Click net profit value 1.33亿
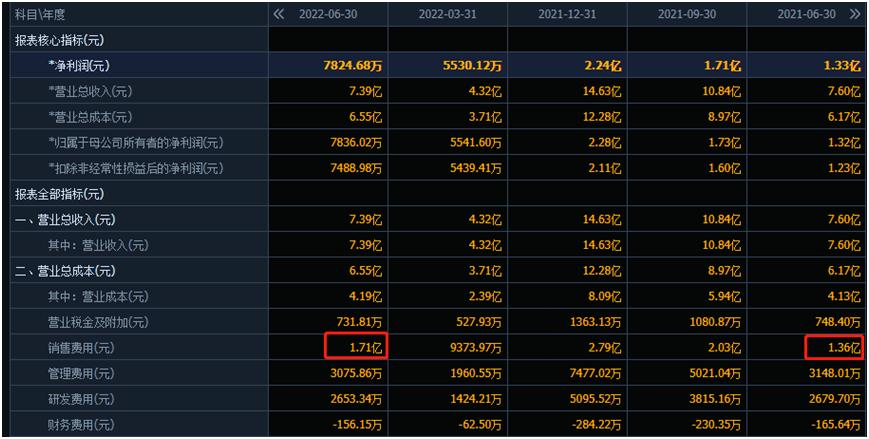Image resolution: width=869 pixels, height=439 pixels. click(x=842, y=66)
